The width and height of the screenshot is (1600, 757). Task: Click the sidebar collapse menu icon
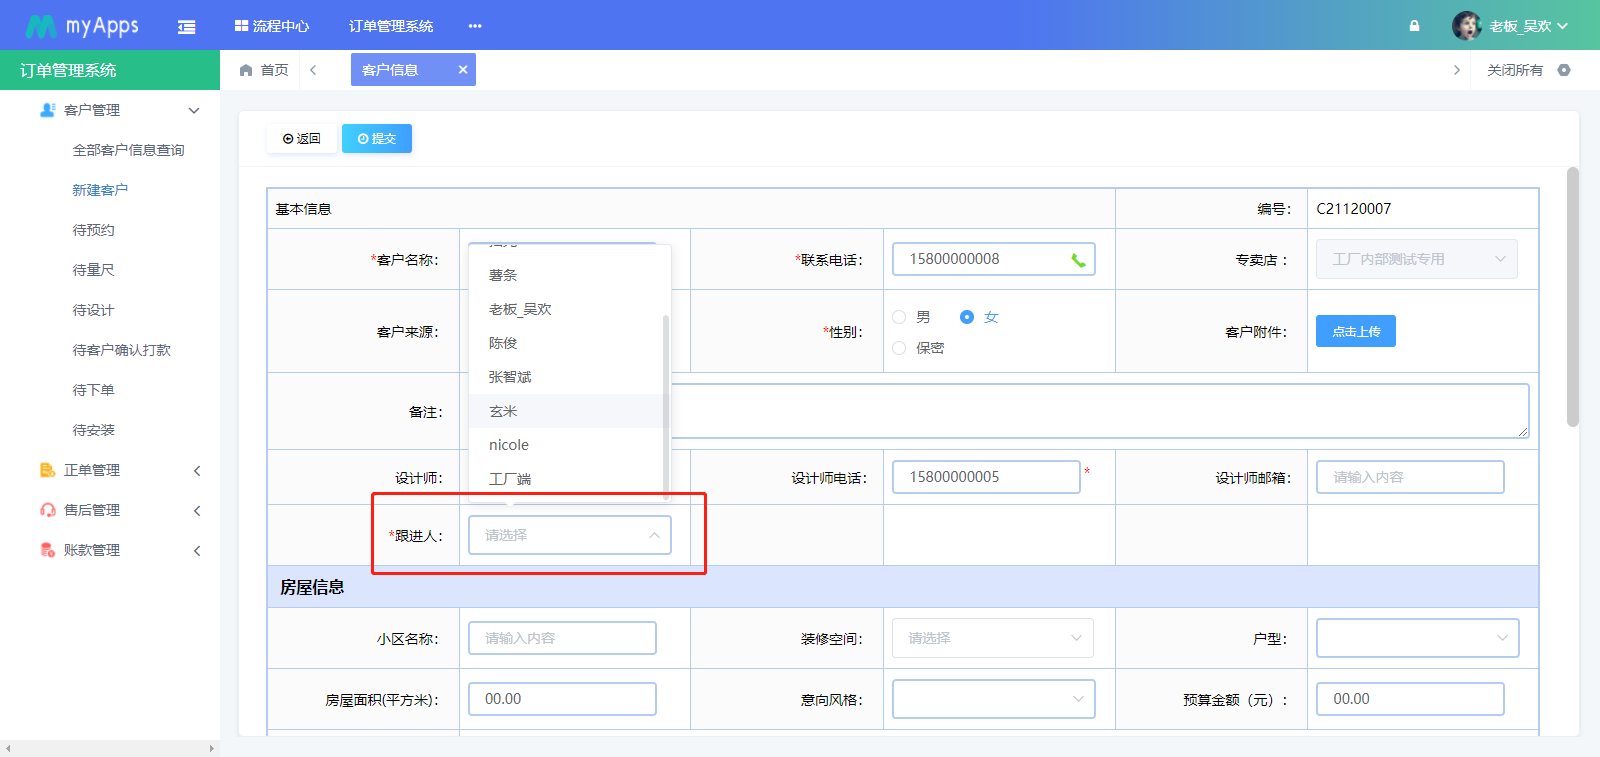186,27
